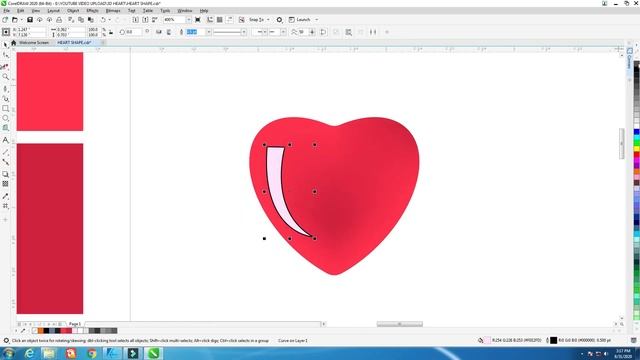This screenshot has width=640, height=360.
Task: Click the horizontal scrollbar thumb
Action: coord(400,324)
